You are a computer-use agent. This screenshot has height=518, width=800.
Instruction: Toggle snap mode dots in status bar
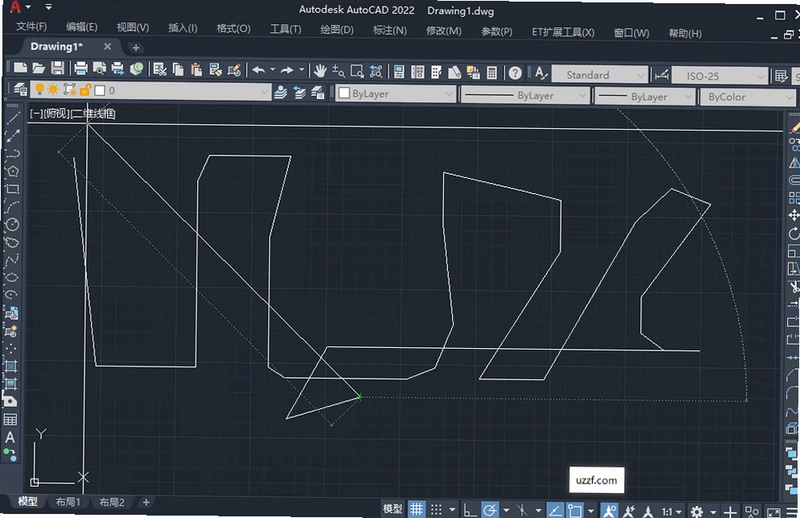tap(436, 509)
